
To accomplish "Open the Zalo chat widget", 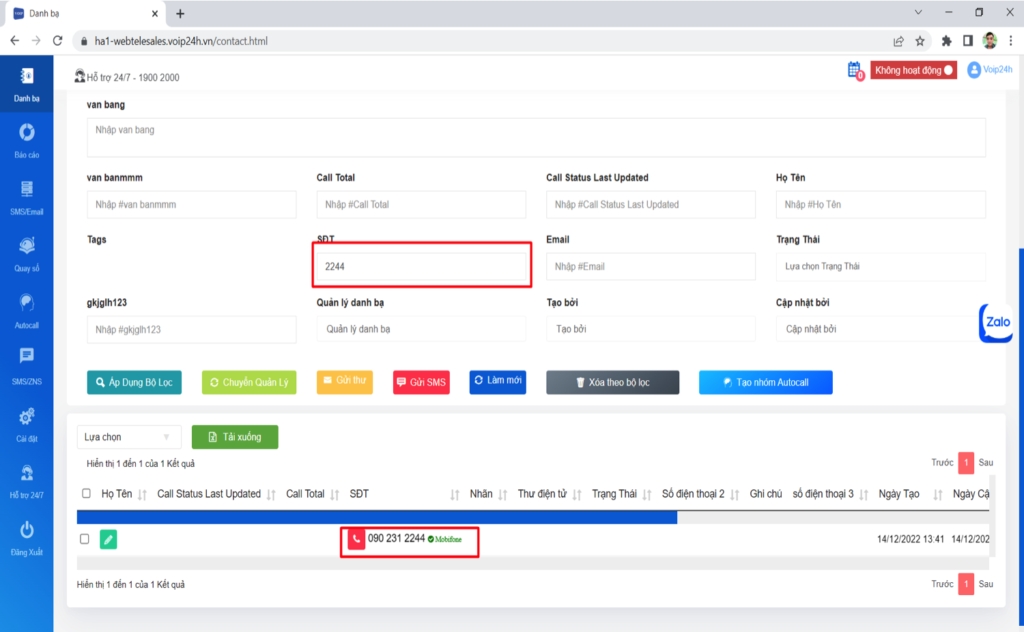I will tap(996, 323).
